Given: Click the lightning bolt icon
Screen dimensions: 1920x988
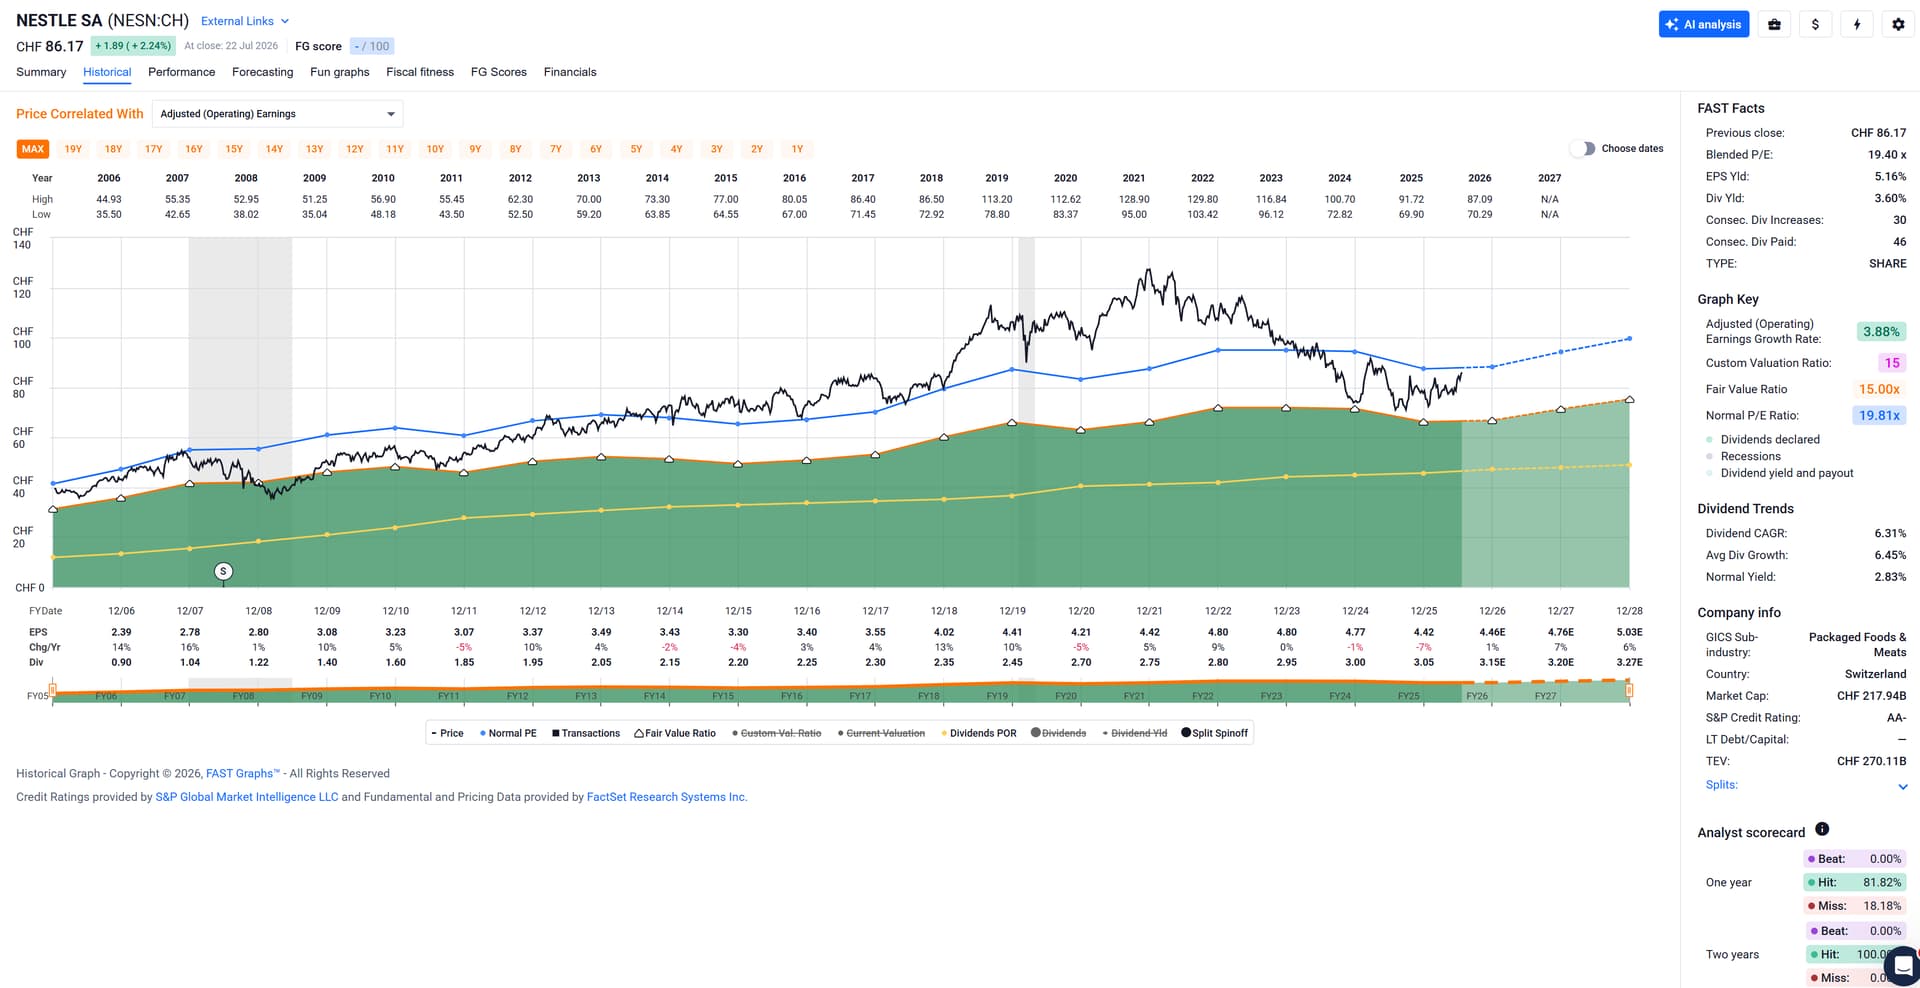Looking at the screenshot, I should pyautogui.click(x=1857, y=25).
